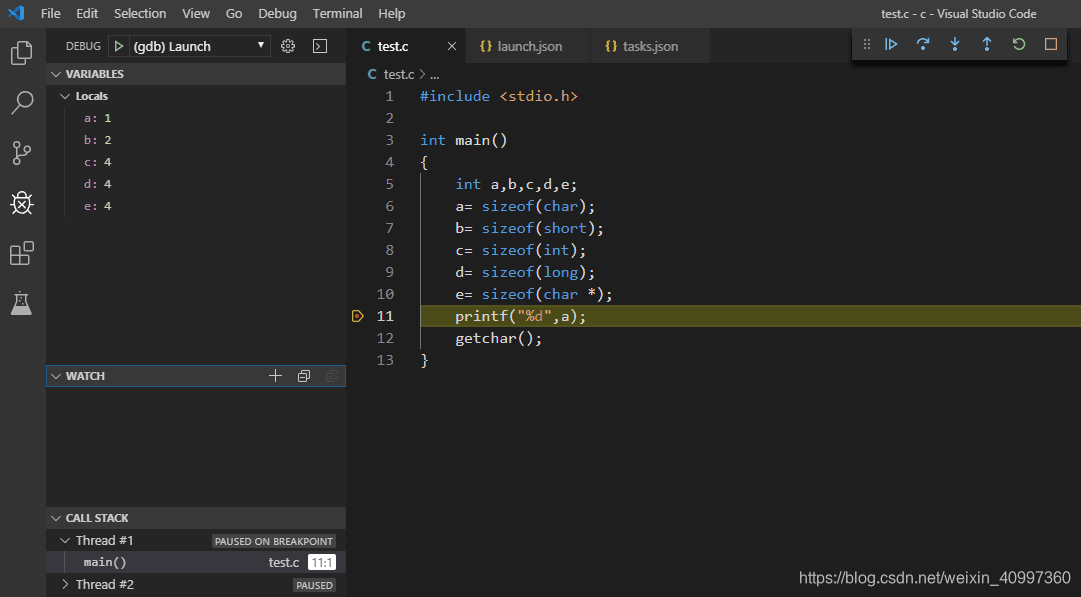
Task: Click Continue in the debug toolbar
Action: pos(891,44)
